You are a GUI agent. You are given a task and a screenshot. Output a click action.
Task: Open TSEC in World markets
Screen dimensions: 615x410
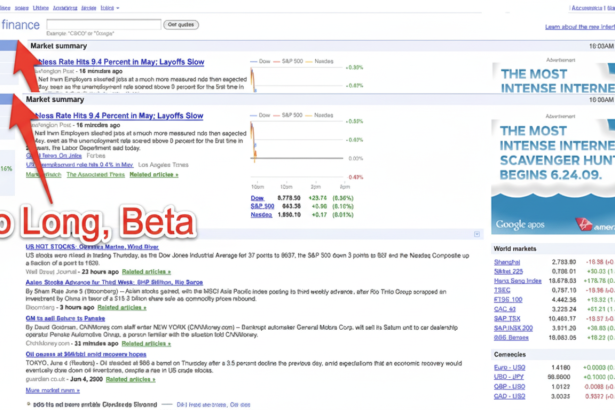coord(502,290)
